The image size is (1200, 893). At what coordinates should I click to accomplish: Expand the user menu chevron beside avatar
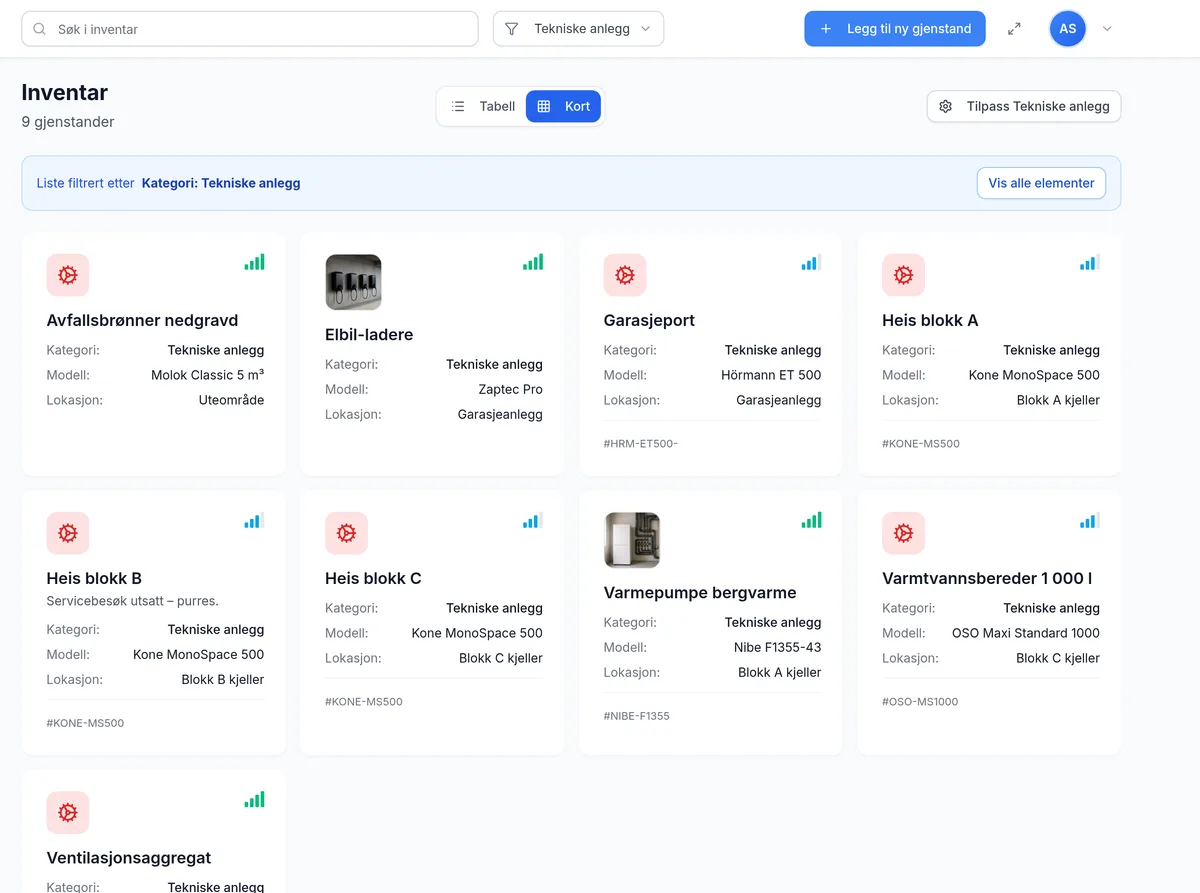[1107, 29]
